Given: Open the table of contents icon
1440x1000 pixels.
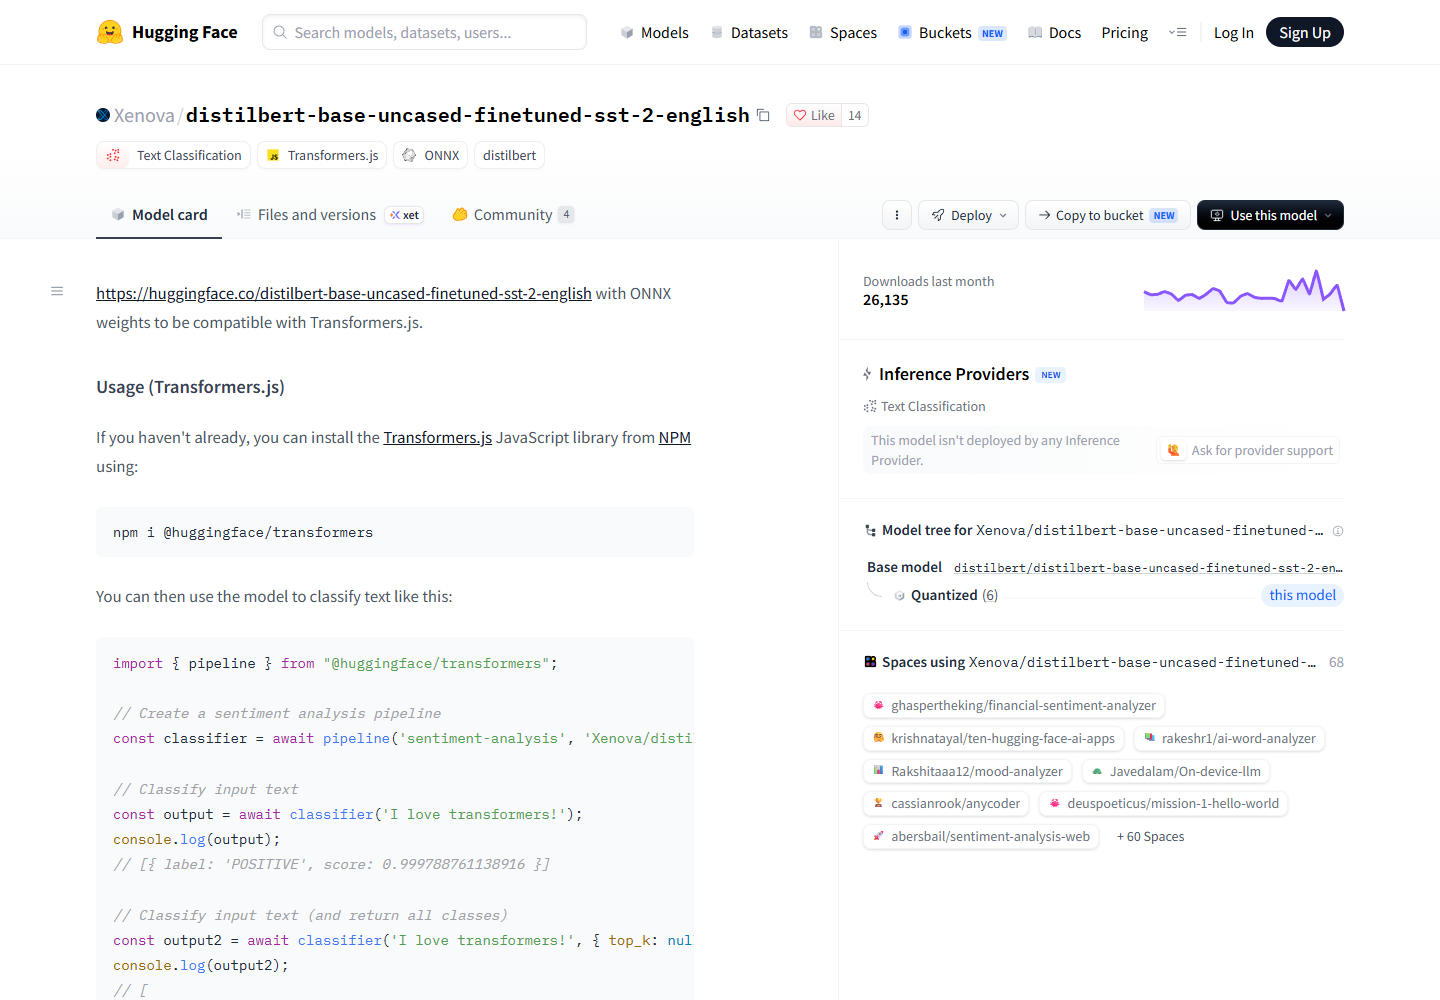Looking at the screenshot, I should point(57,291).
